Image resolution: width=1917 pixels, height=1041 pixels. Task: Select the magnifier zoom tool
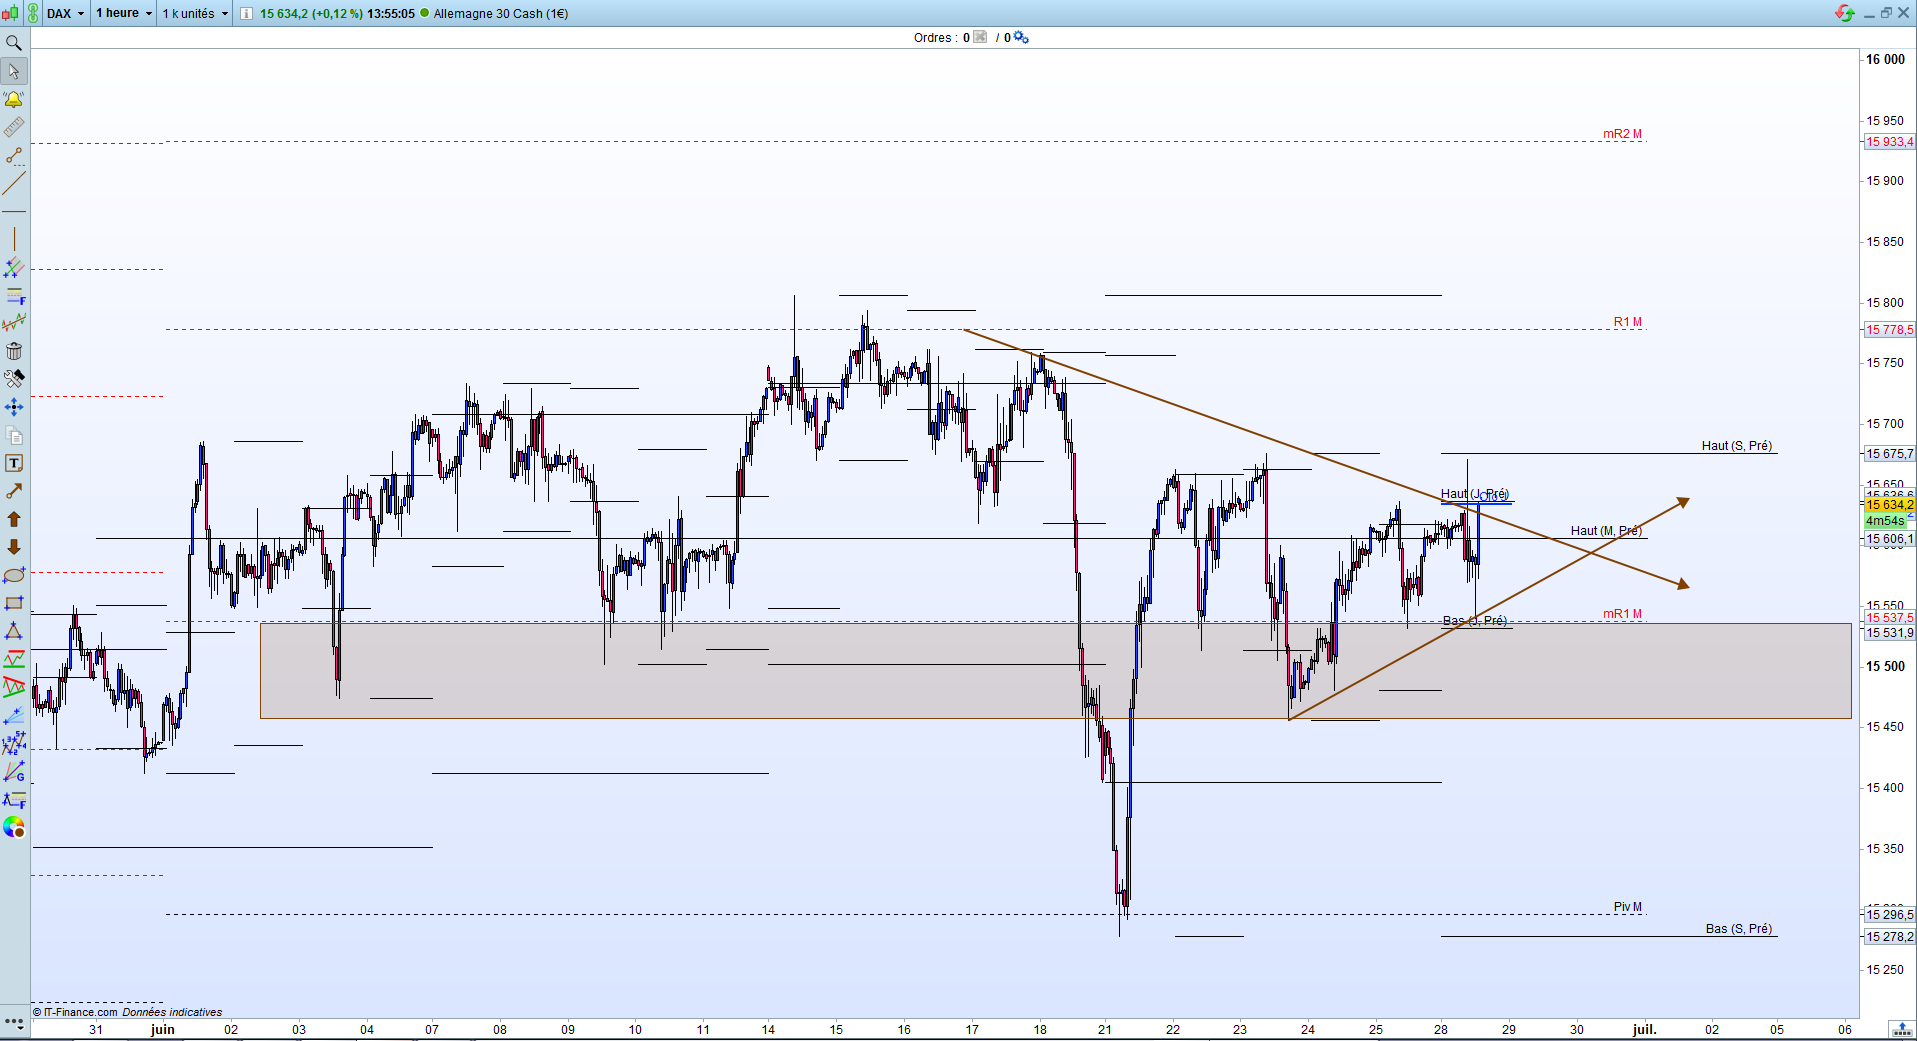(x=14, y=43)
